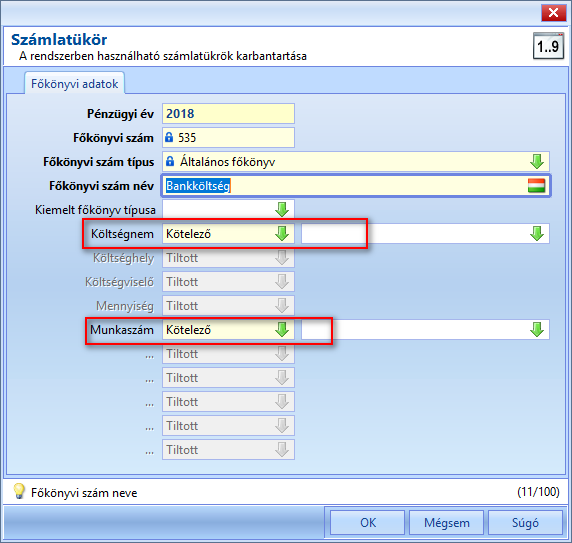
Task: Switch to the Főkönyvi adatok tab
Action: pos(74,84)
